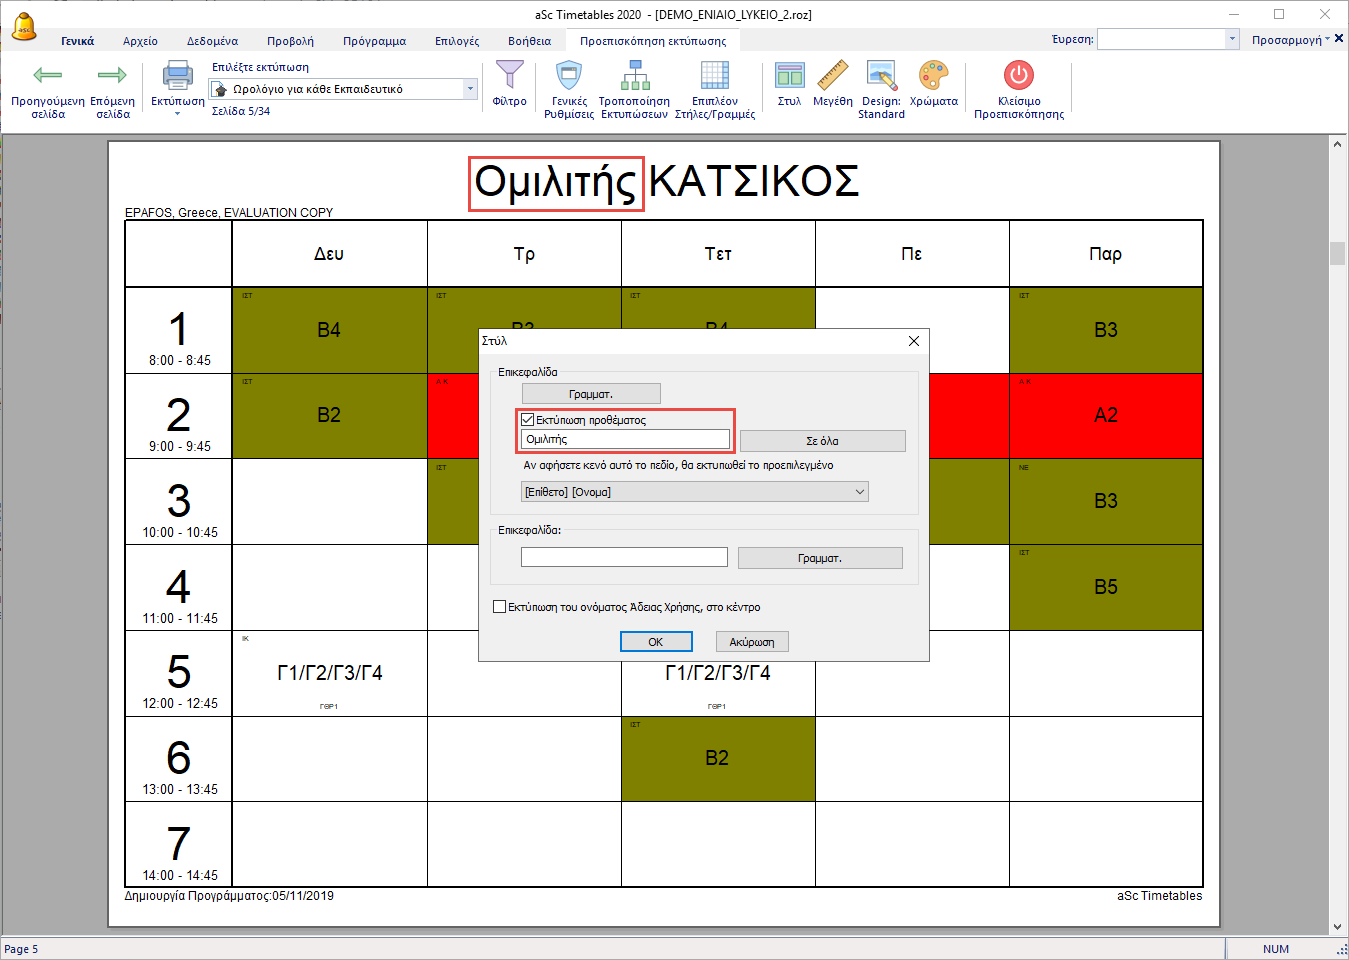This screenshot has width=1349, height=960.
Task: Open Τροποποίηση Εκτυπώσεων tool
Action: (x=634, y=76)
